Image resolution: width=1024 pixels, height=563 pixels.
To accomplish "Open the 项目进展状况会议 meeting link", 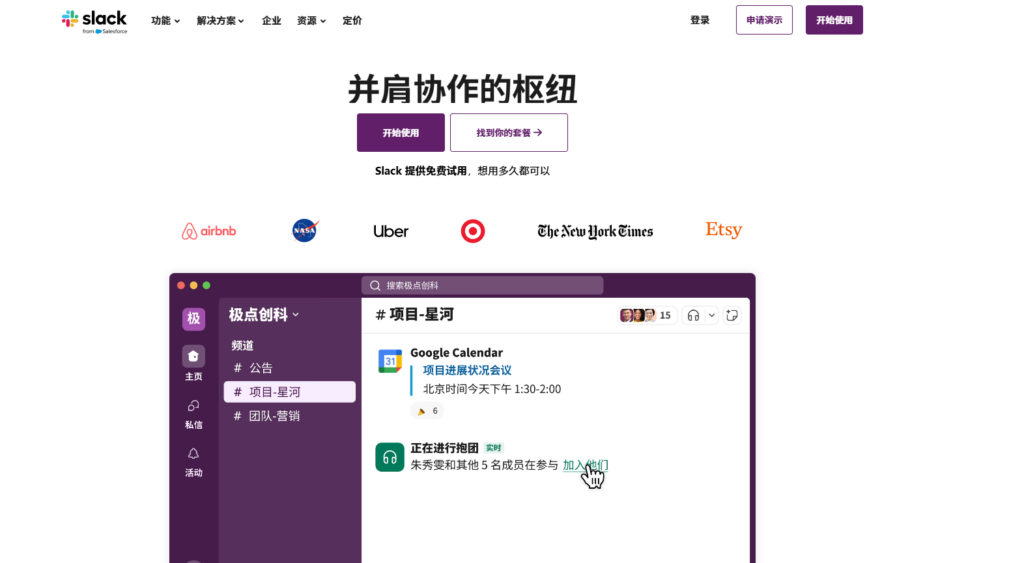I will 467,370.
